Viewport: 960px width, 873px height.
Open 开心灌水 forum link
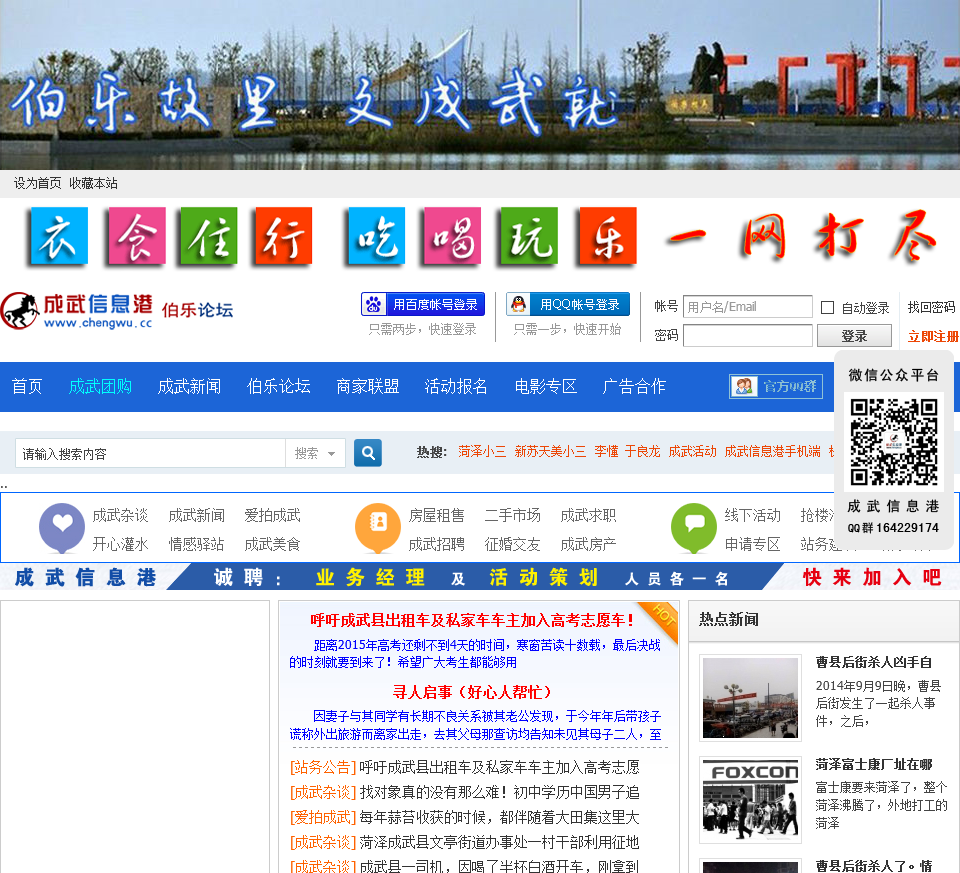pyautogui.click(x=121, y=544)
